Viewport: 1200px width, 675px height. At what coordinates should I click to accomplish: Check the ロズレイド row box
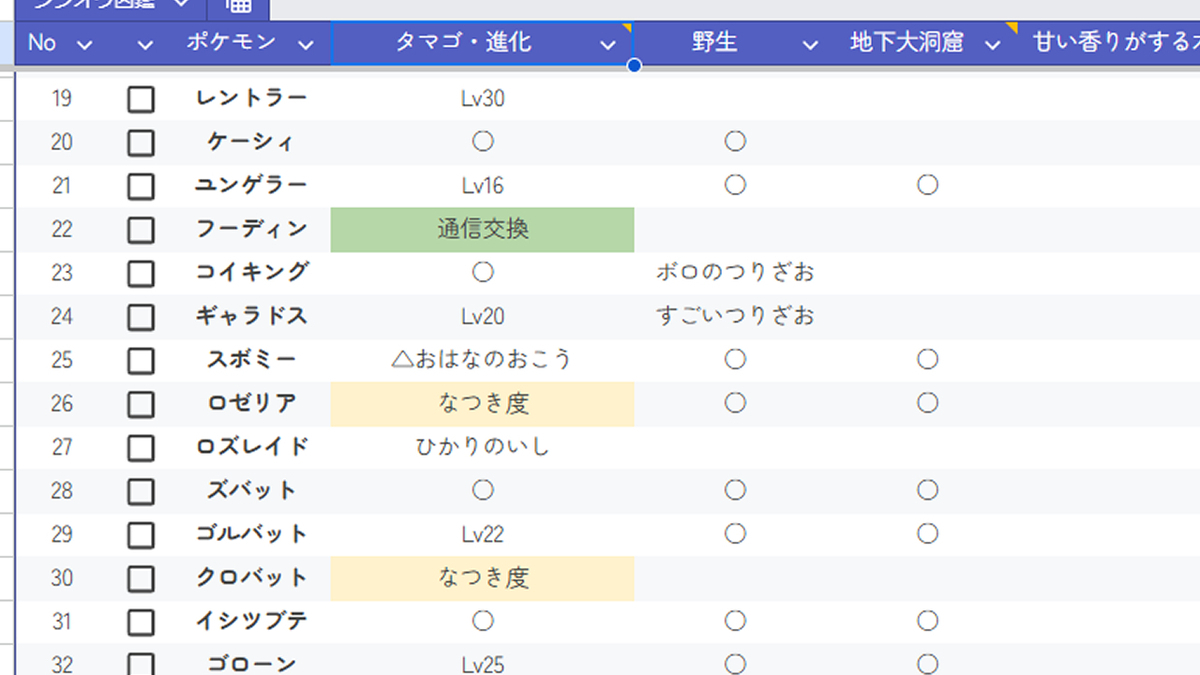[x=141, y=447]
